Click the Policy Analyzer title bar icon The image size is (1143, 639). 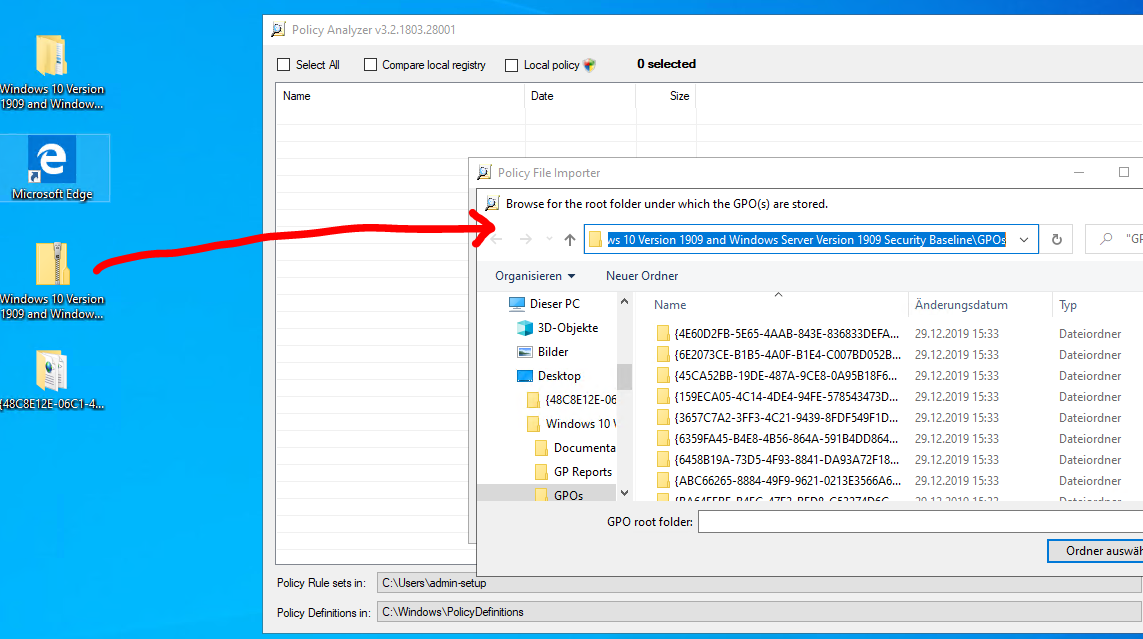pos(278,30)
